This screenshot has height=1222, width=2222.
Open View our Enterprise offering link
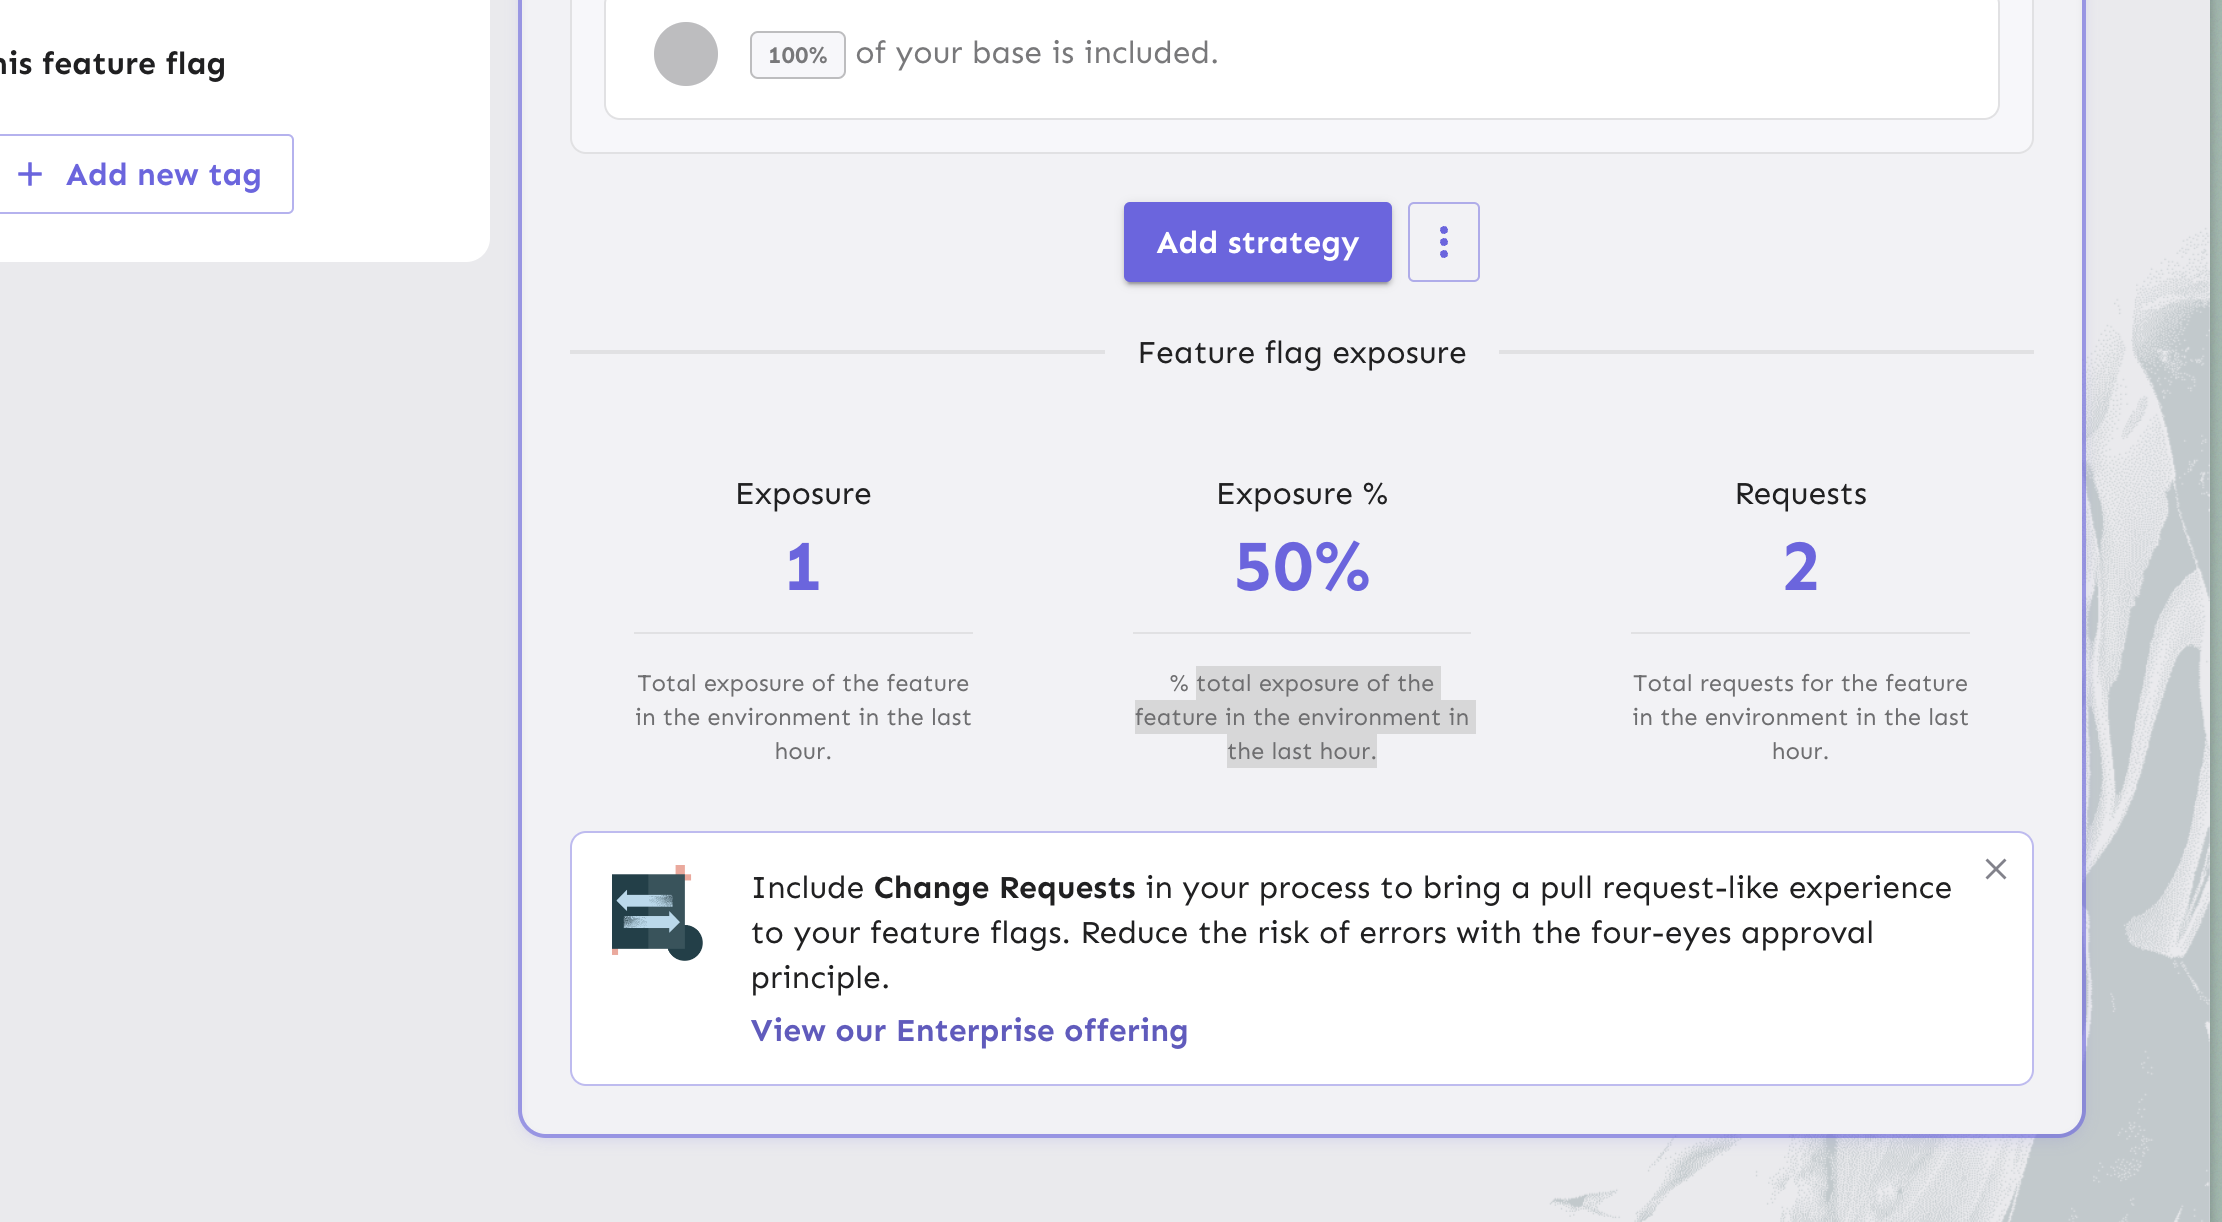tap(969, 1030)
